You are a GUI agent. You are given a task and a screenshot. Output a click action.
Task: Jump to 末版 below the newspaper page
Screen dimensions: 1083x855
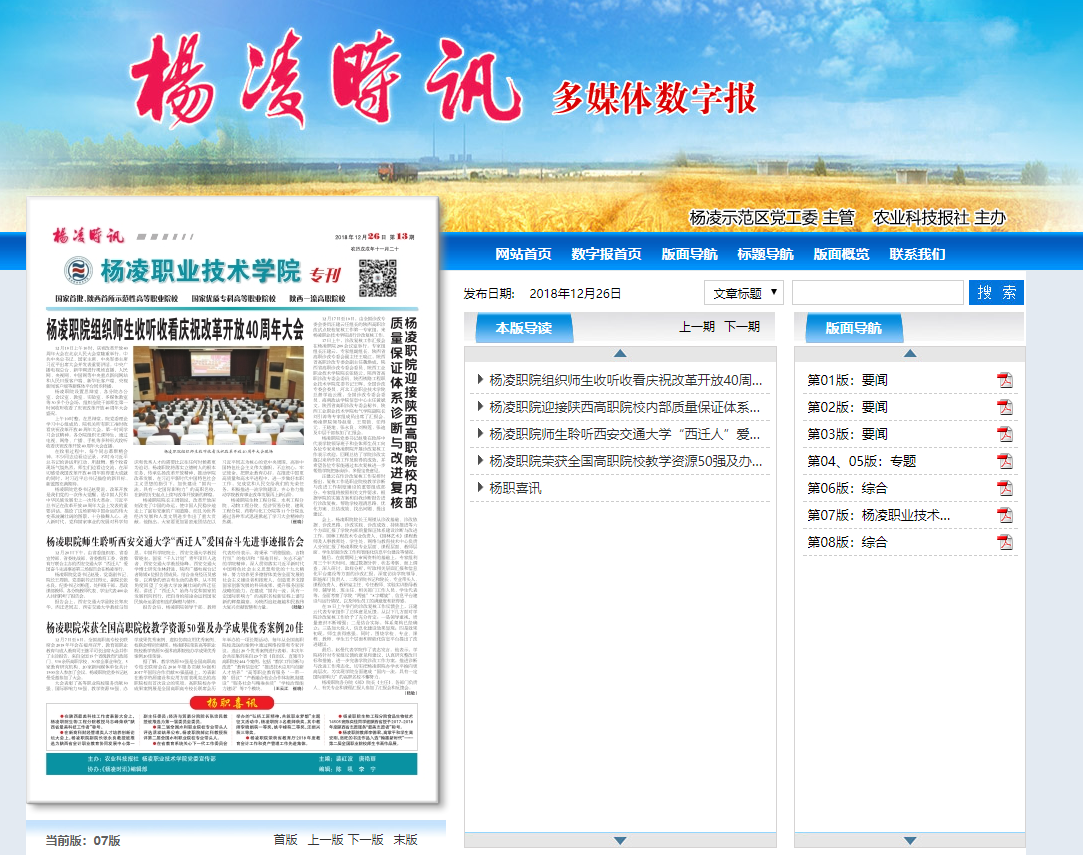[405, 840]
